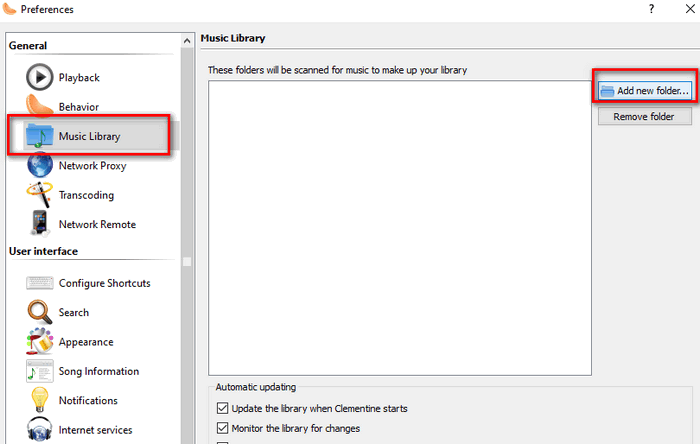Select Music Library in the sidebar
Viewport: 700px width, 444px height.
coord(89,137)
